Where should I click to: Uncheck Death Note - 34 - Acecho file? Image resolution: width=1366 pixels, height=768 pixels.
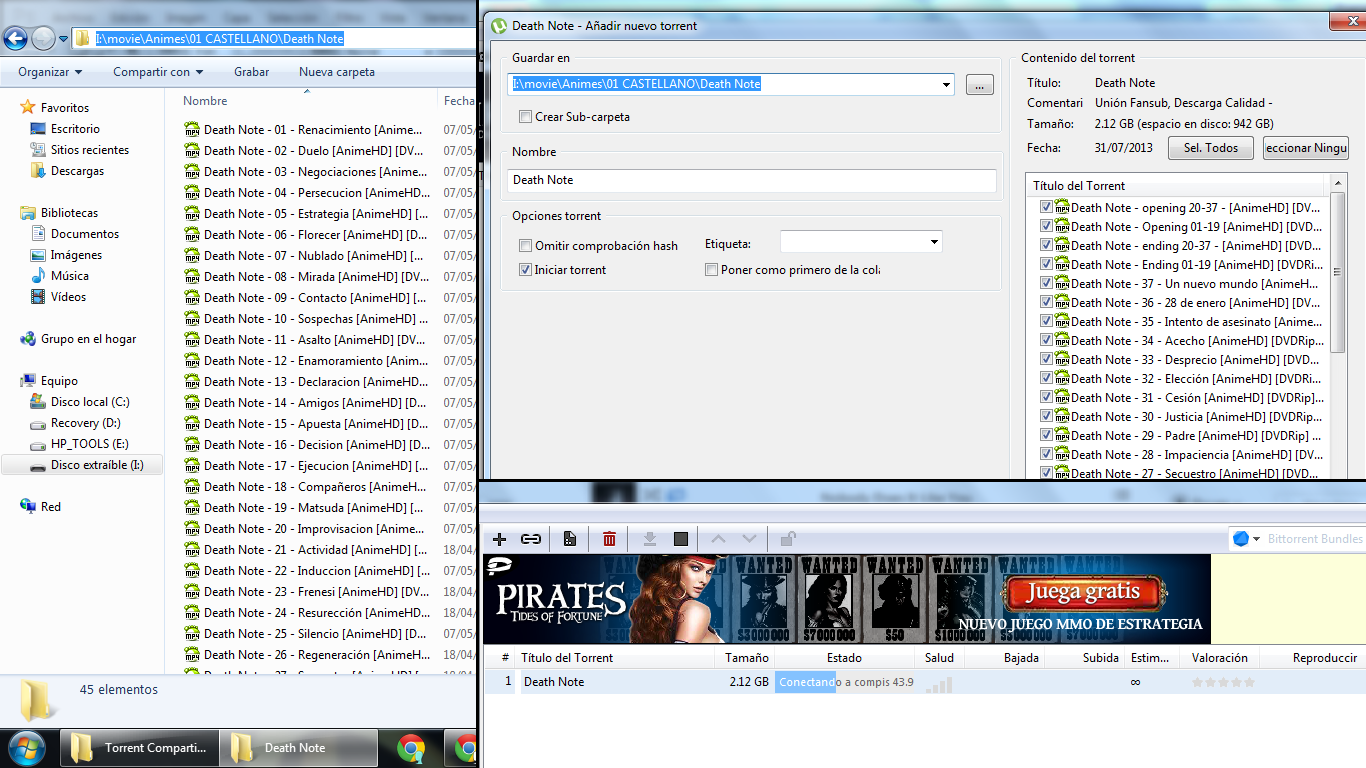pos(1046,340)
